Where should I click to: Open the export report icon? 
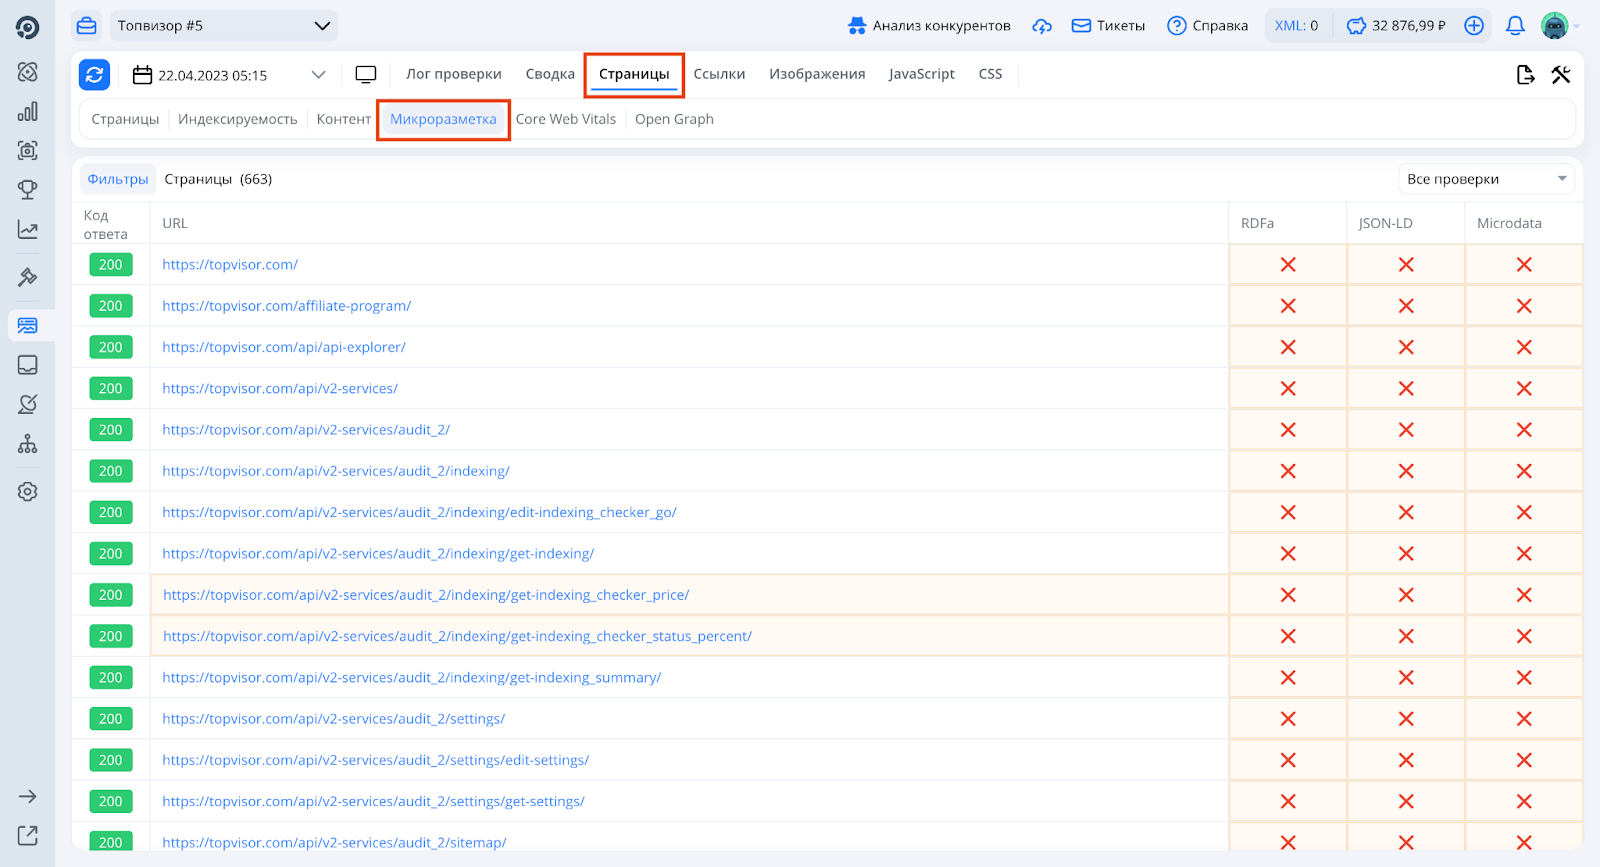click(1525, 75)
